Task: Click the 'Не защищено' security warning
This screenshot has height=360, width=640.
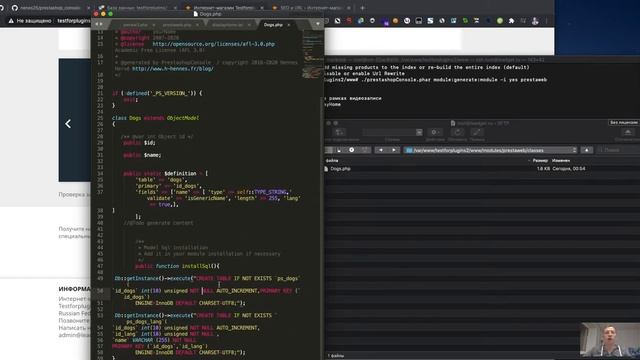Action: click(x=30, y=21)
